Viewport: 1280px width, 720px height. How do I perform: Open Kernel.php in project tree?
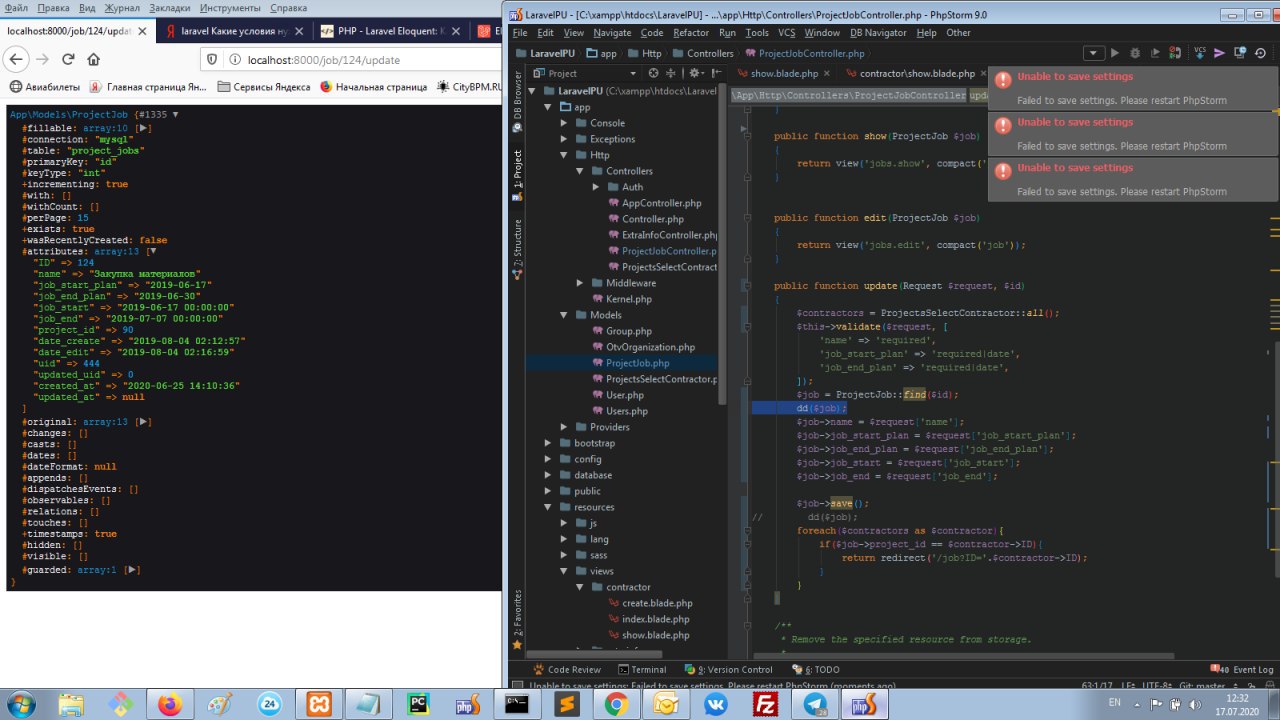point(628,299)
